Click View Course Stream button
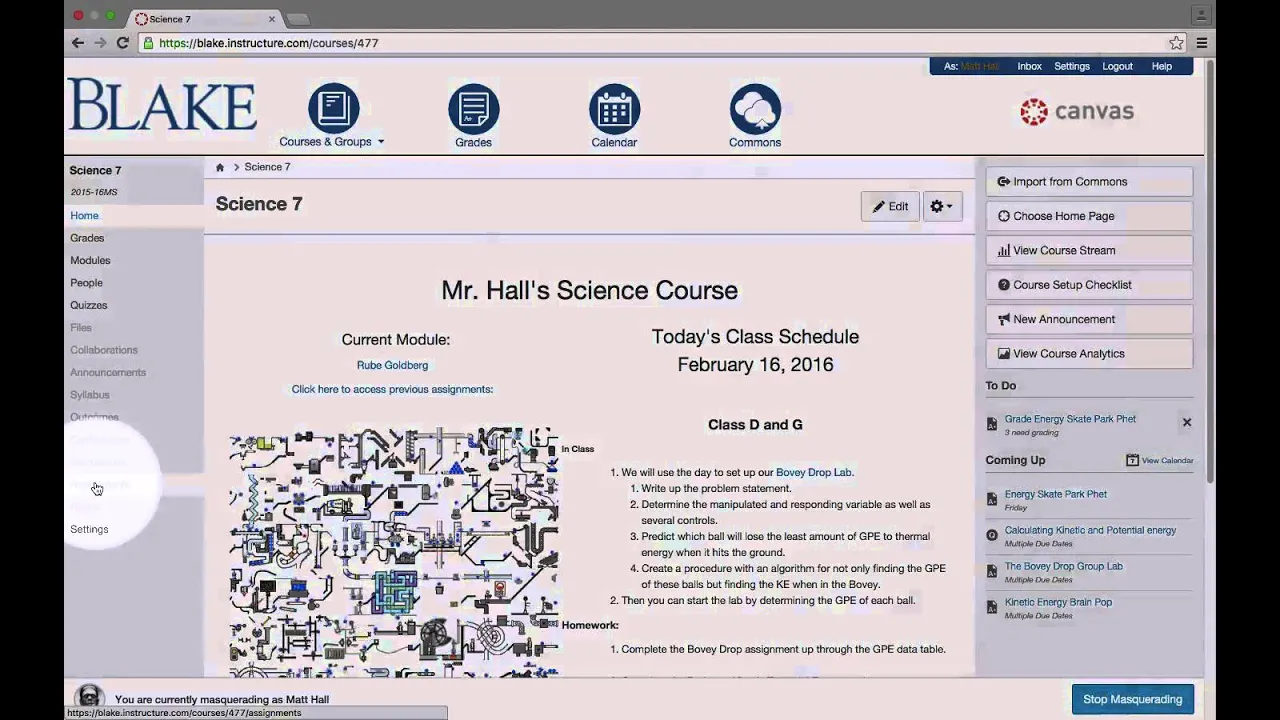The image size is (1280, 720). [x=1089, y=250]
